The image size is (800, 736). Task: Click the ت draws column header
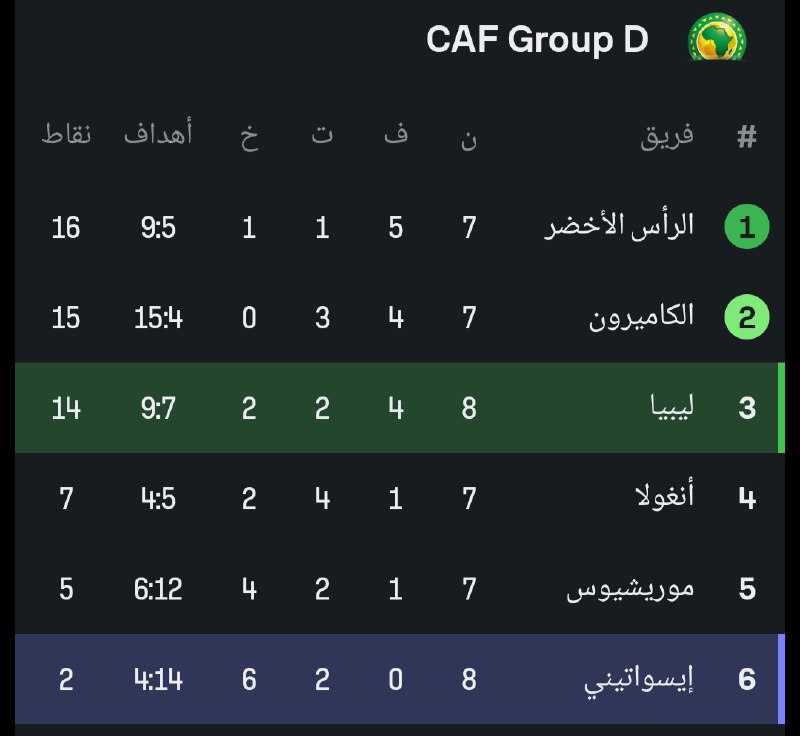(x=322, y=134)
